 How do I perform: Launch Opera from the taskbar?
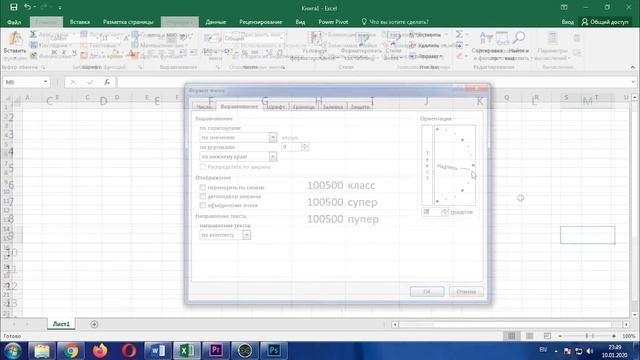pos(129,351)
